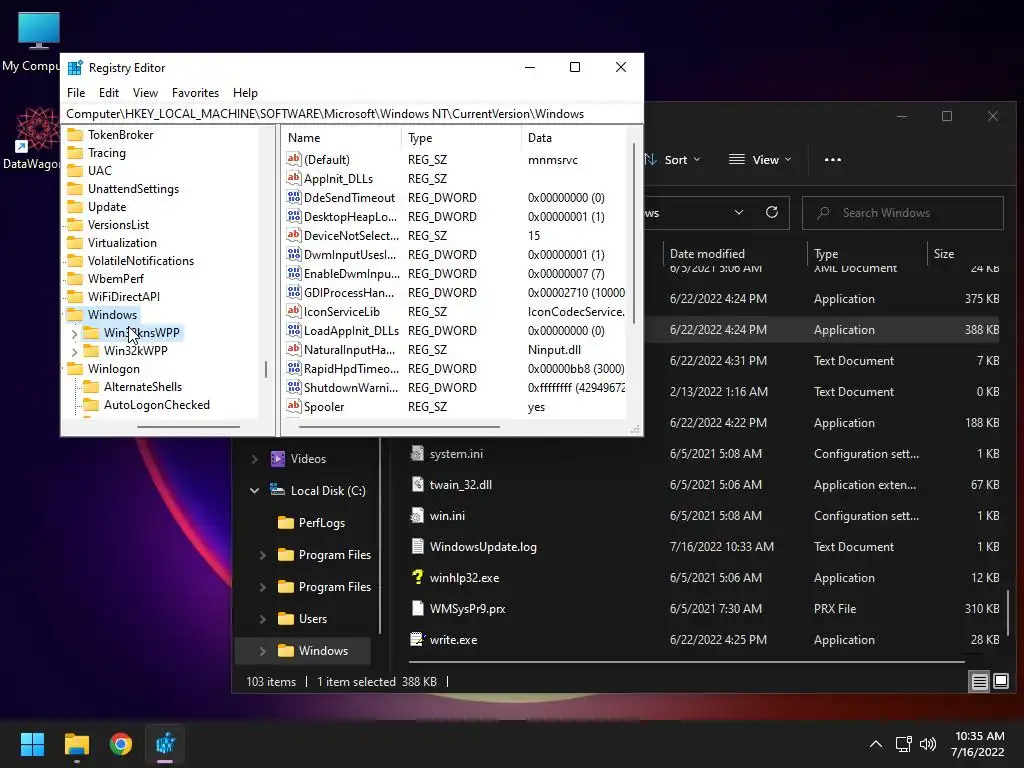Viewport: 1024px width, 768px height.
Task: Select the IconServiceLib string icon
Action: pos(294,312)
